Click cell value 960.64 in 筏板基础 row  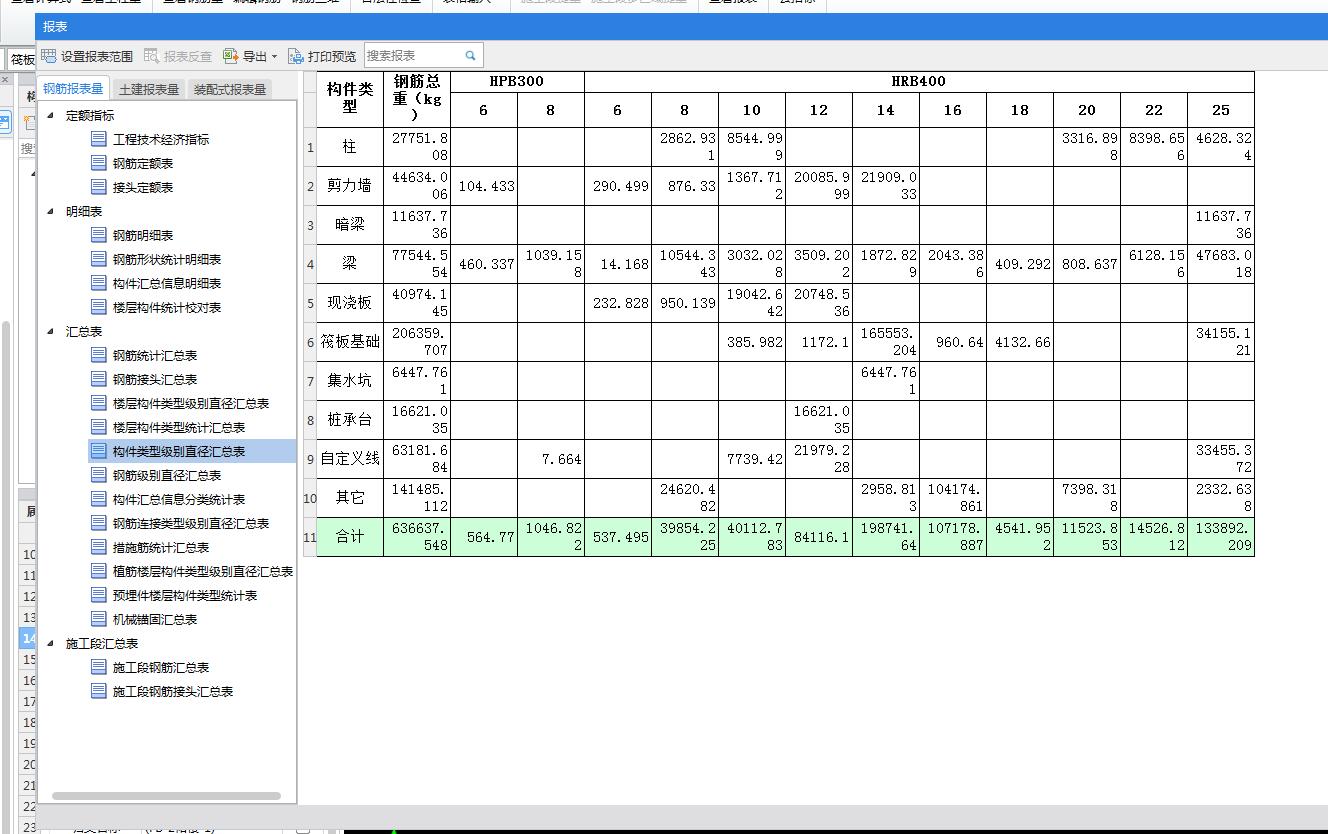click(x=953, y=342)
